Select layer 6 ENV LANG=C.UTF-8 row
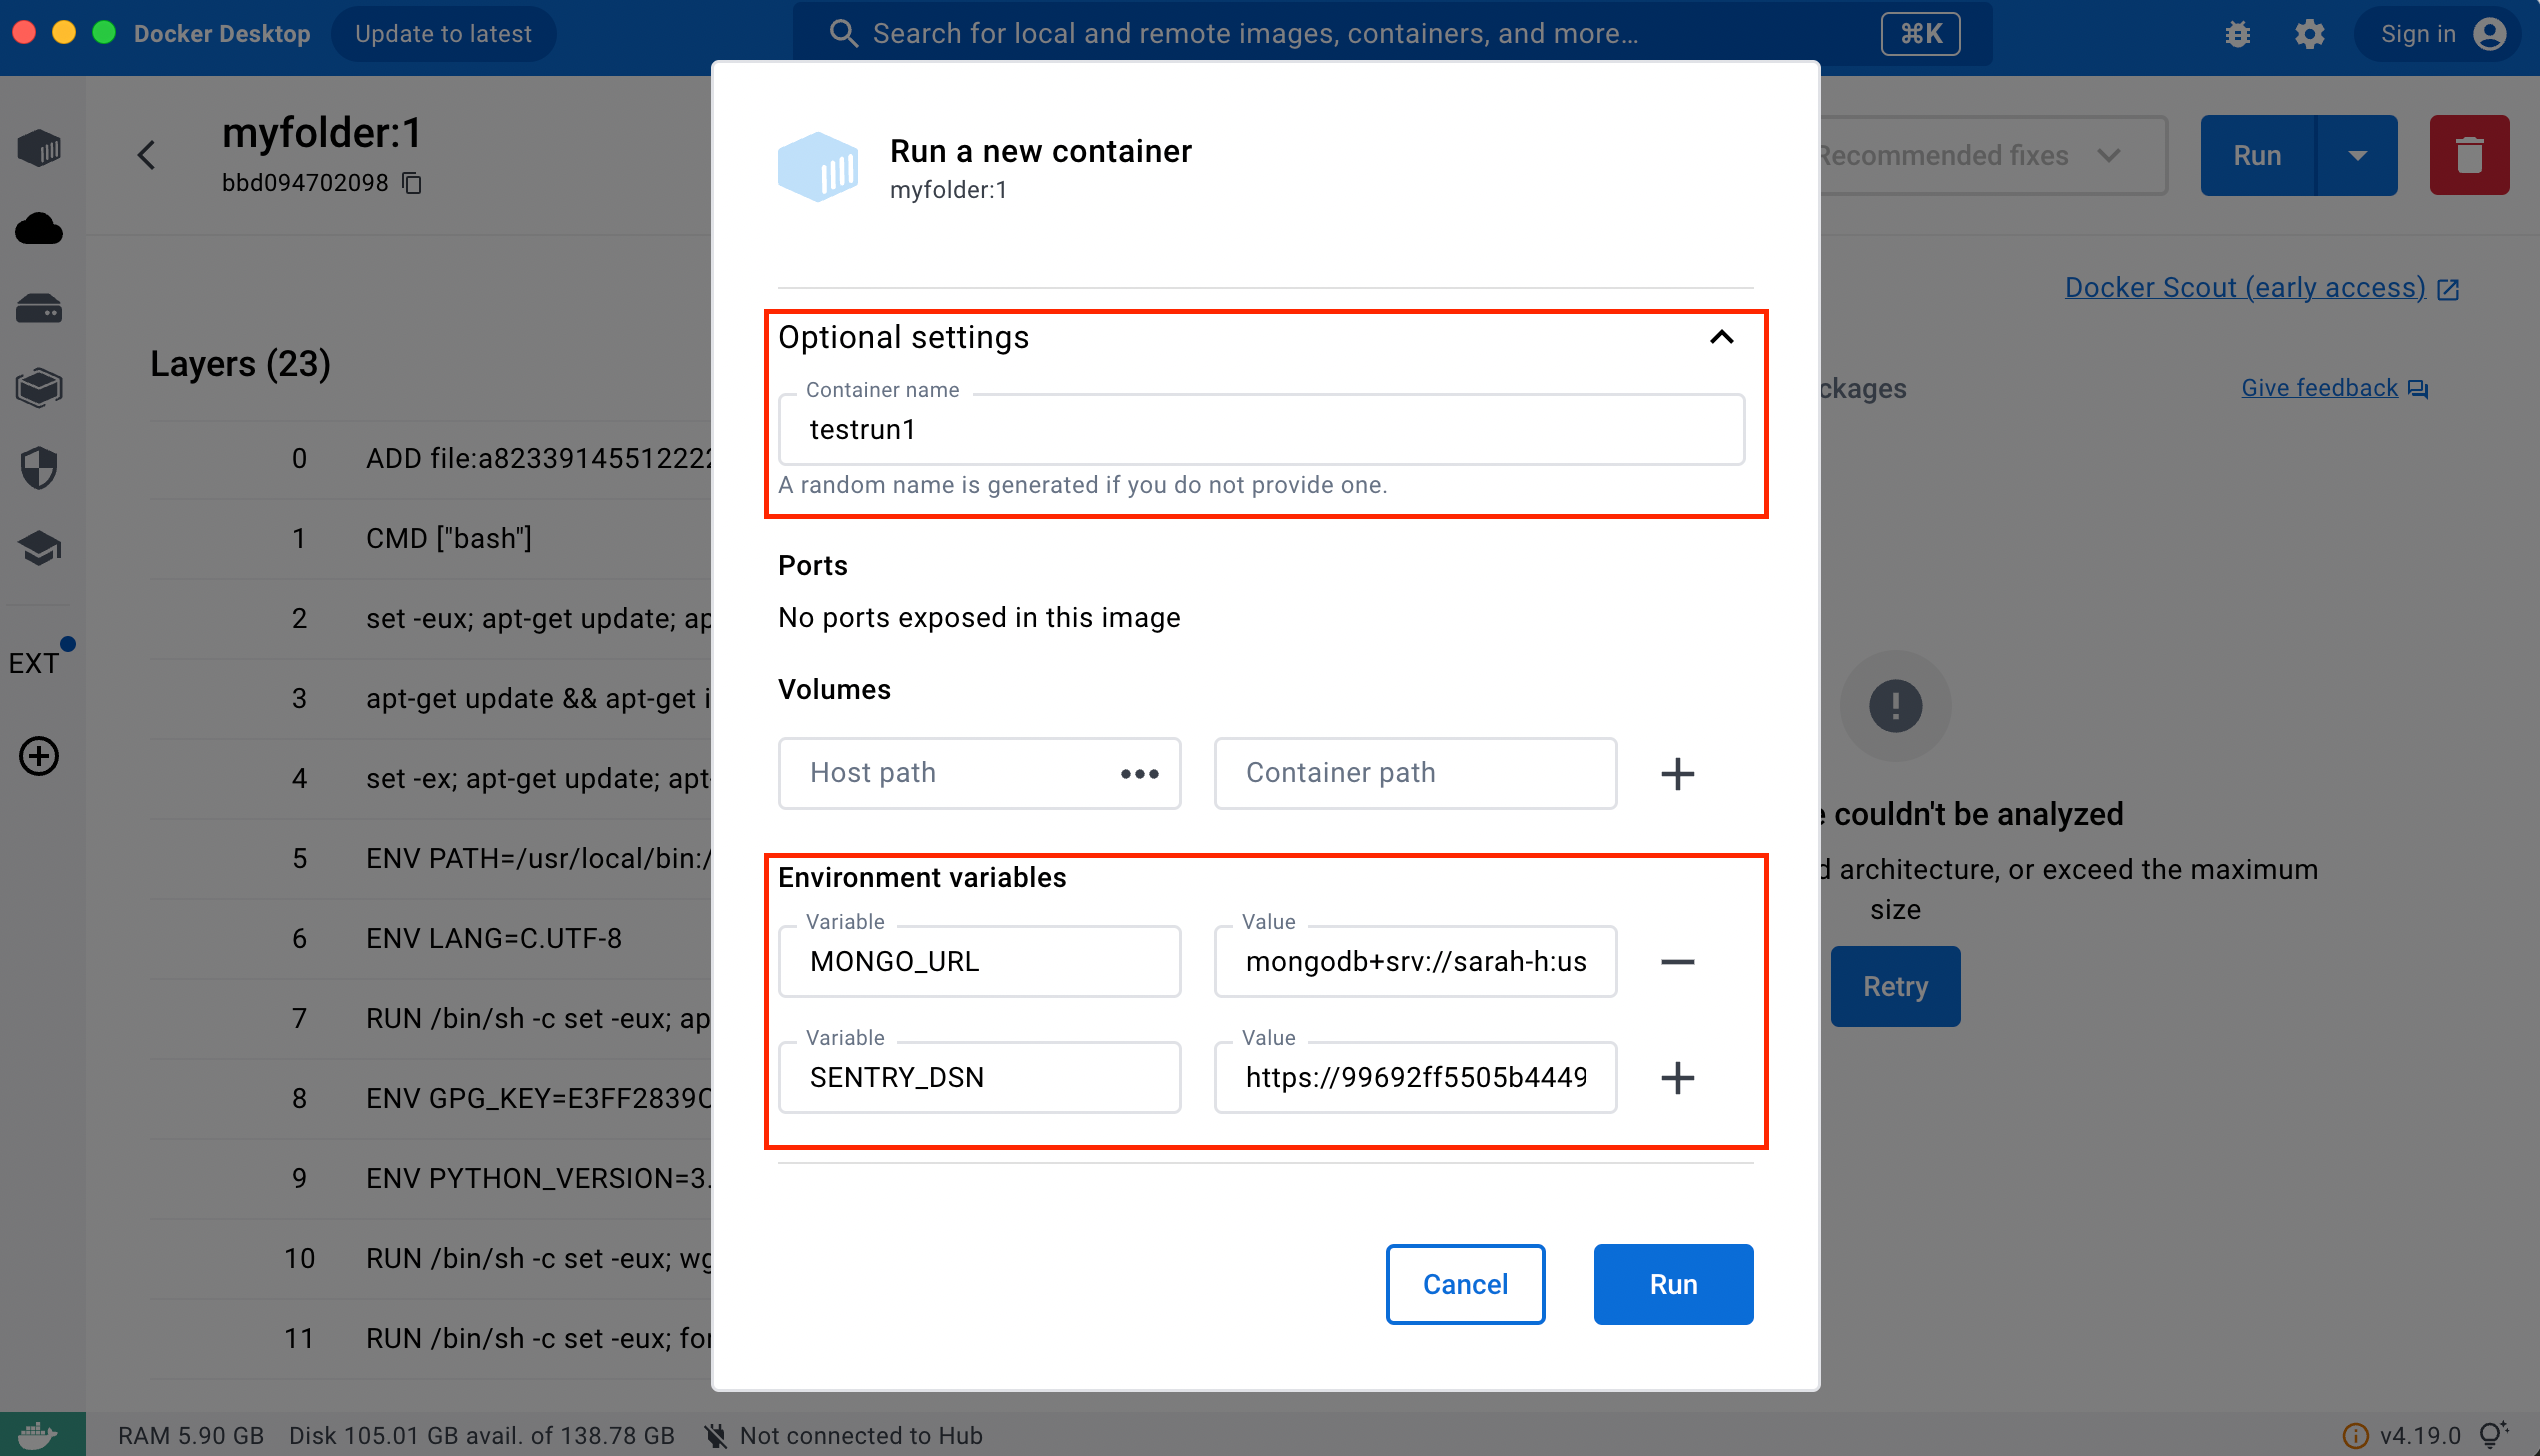 pos(431,939)
